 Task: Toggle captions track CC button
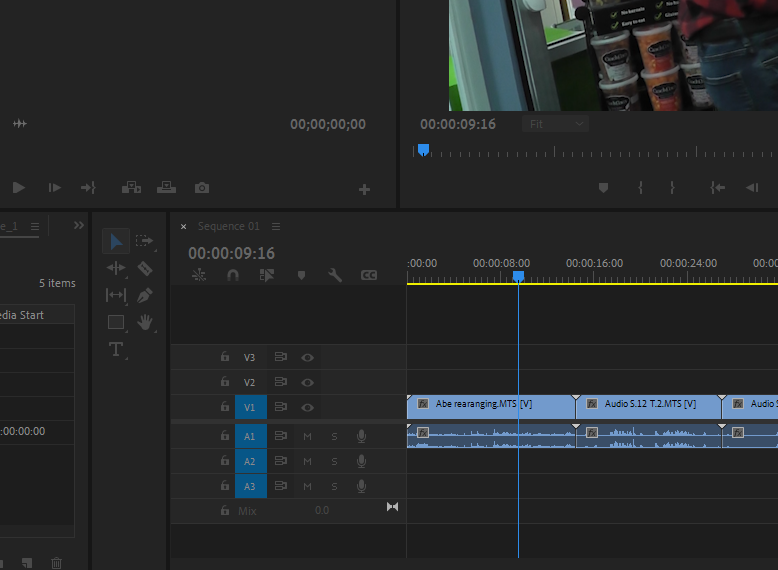(x=369, y=275)
